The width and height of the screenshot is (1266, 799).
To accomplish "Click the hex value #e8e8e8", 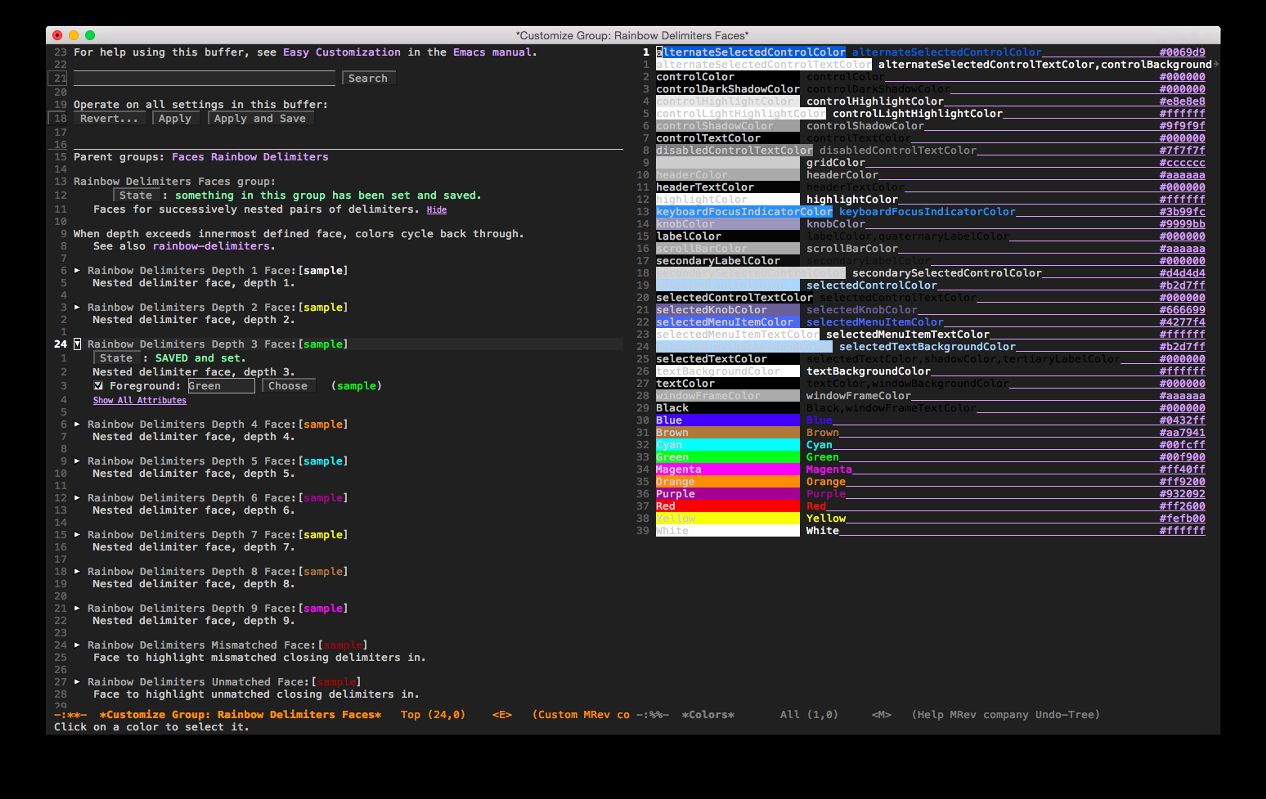I will [x=1182, y=101].
